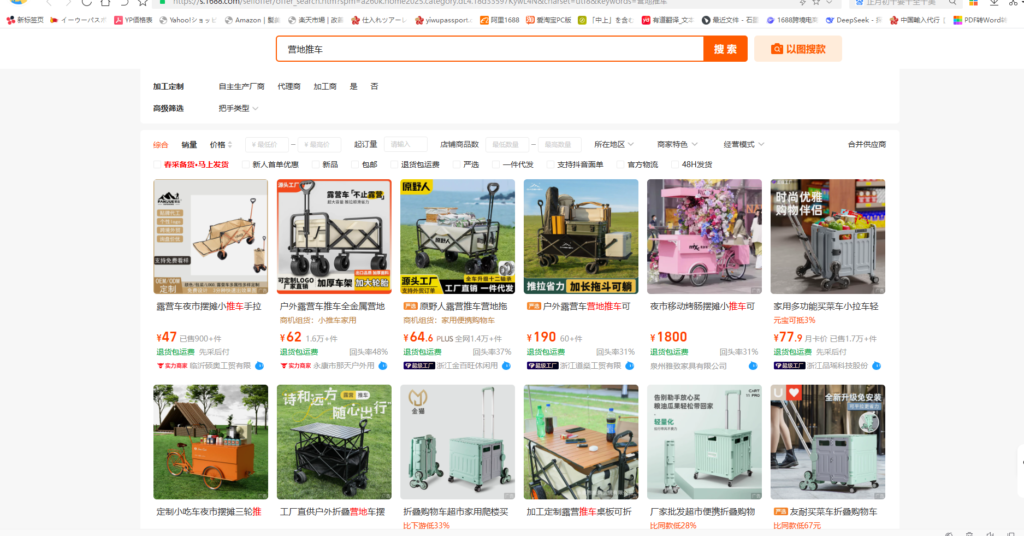Expand the 所在地区 dropdown
The width and height of the screenshot is (1024, 536).
click(615, 145)
